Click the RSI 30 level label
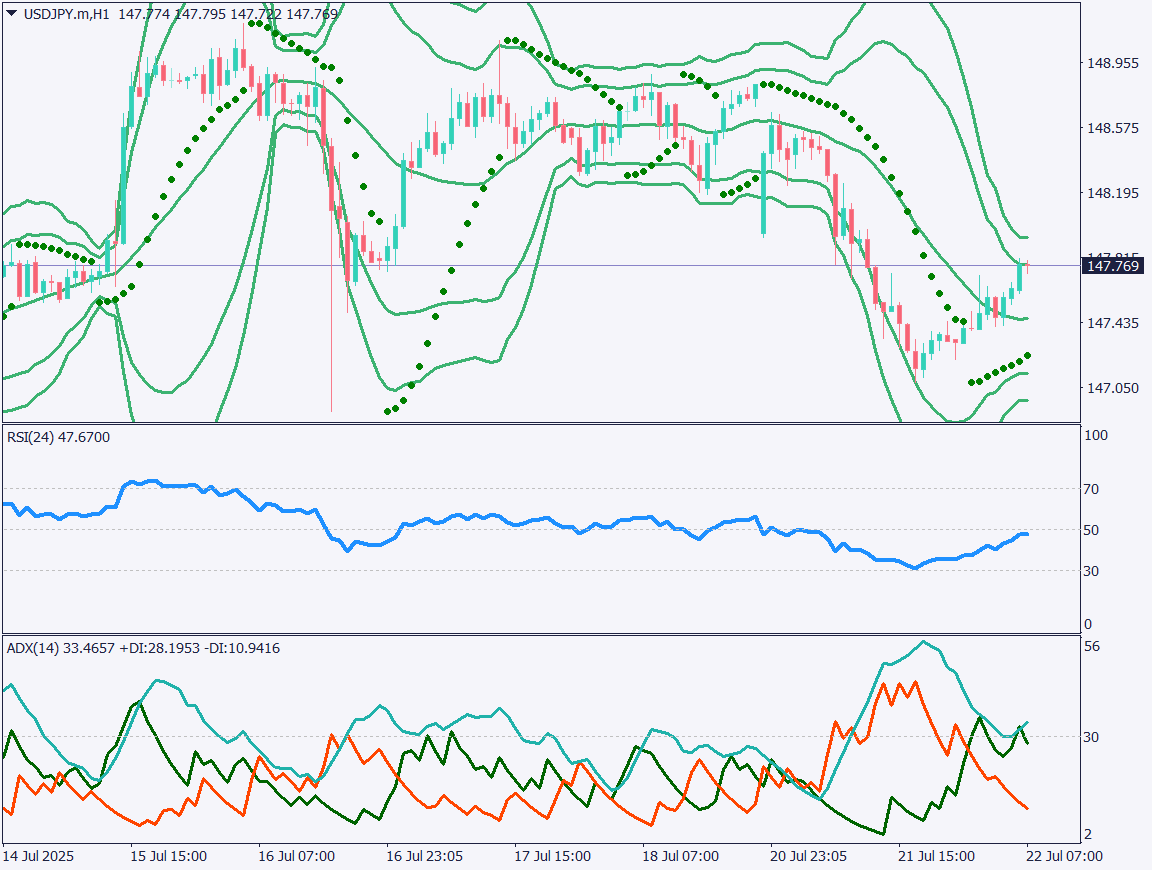This screenshot has width=1152, height=870. [1093, 571]
